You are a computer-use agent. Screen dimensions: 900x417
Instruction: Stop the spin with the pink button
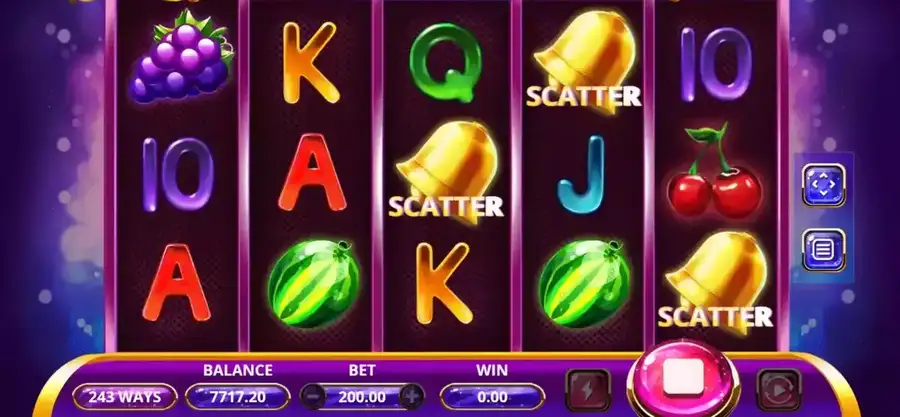(683, 379)
